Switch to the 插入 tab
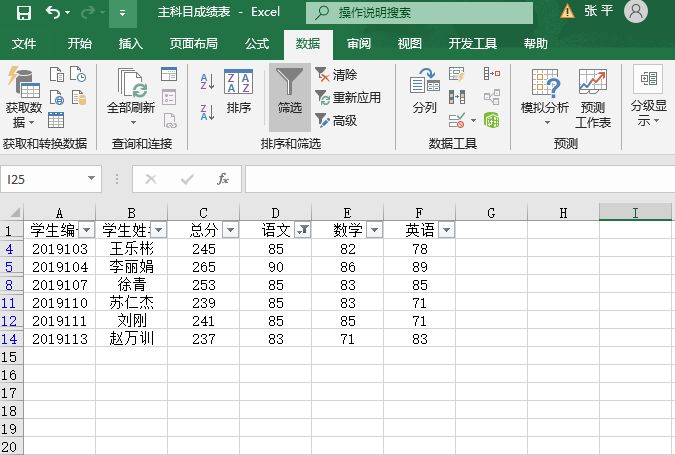This screenshot has height=455, width=675. [130, 43]
